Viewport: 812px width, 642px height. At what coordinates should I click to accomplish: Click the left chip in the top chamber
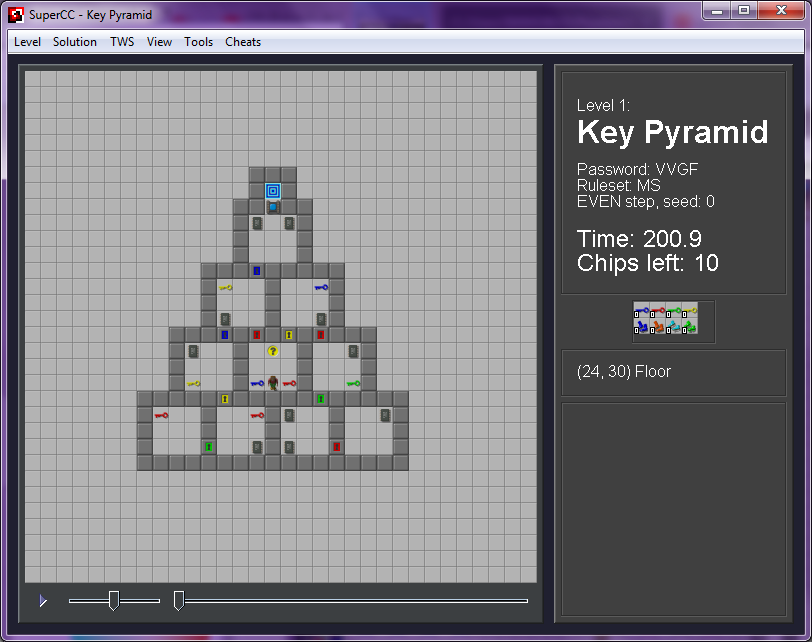click(x=257, y=223)
